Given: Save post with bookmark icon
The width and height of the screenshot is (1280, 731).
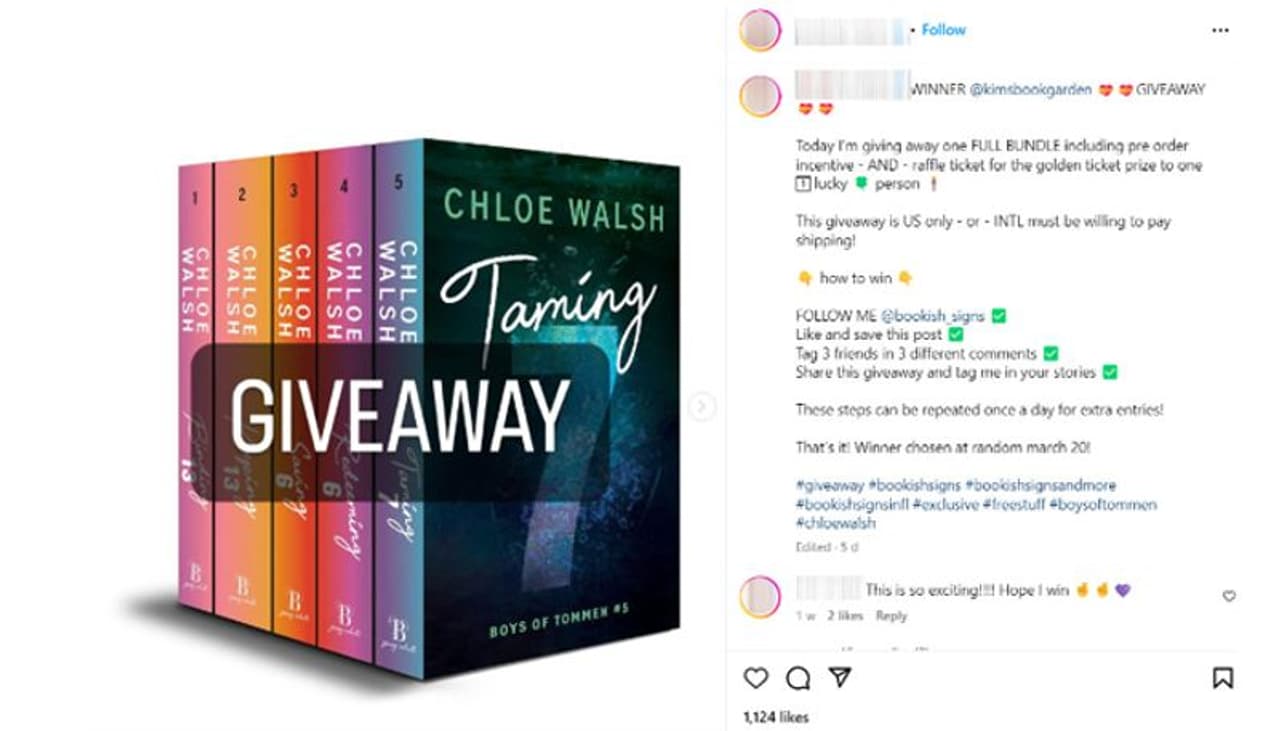Looking at the screenshot, I should point(1222,678).
